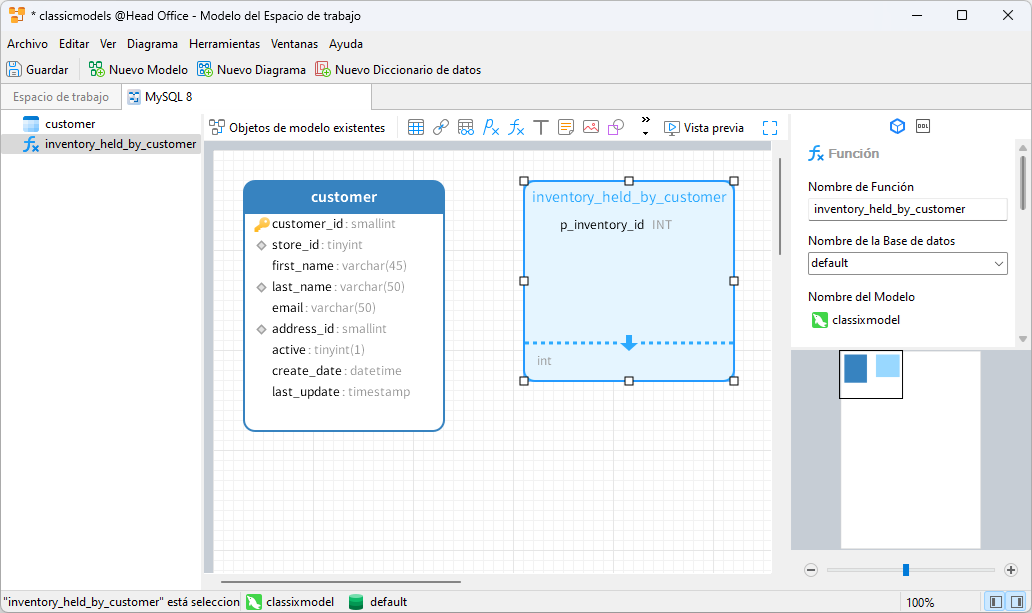Insert an image with the picture tool
This screenshot has width=1032, height=613.
click(x=591, y=128)
